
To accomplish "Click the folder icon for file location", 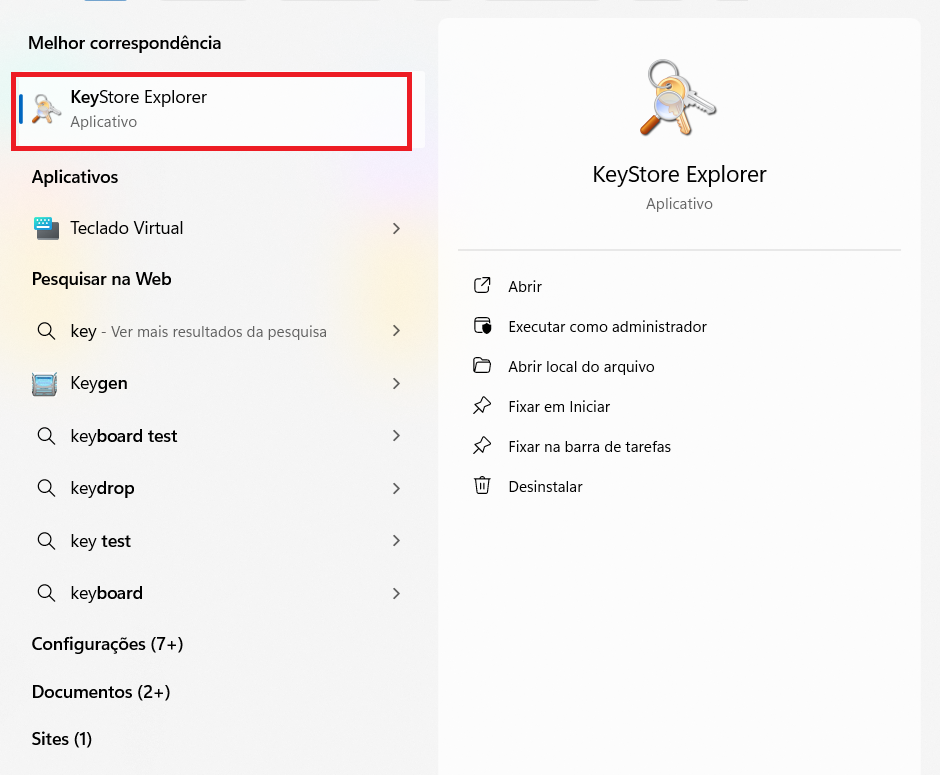I will [x=482, y=366].
